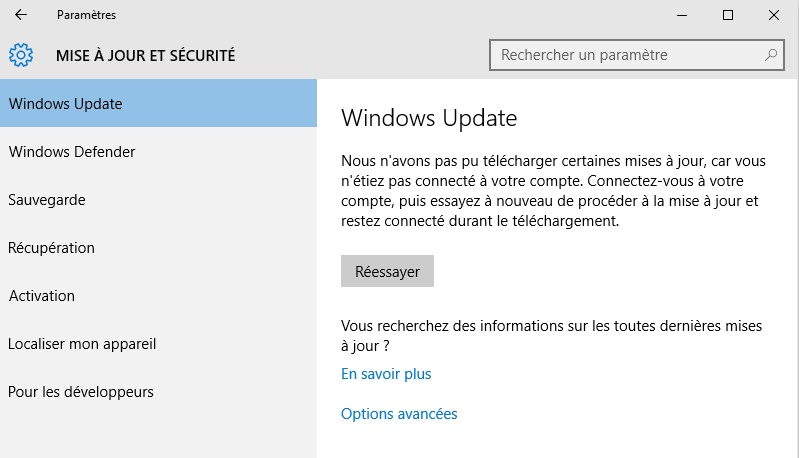Select Localiser mon appareil
This screenshot has height=458, width=799.
[158, 344]
